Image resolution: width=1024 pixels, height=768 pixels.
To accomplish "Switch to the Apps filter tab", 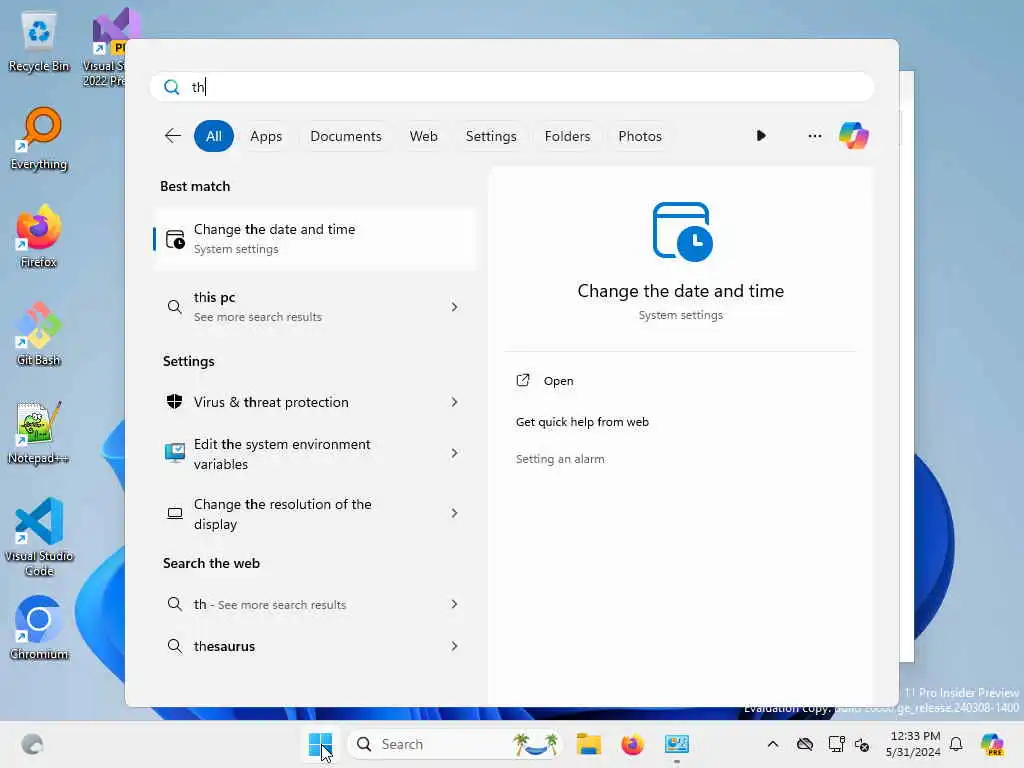I will coord(266,136).
